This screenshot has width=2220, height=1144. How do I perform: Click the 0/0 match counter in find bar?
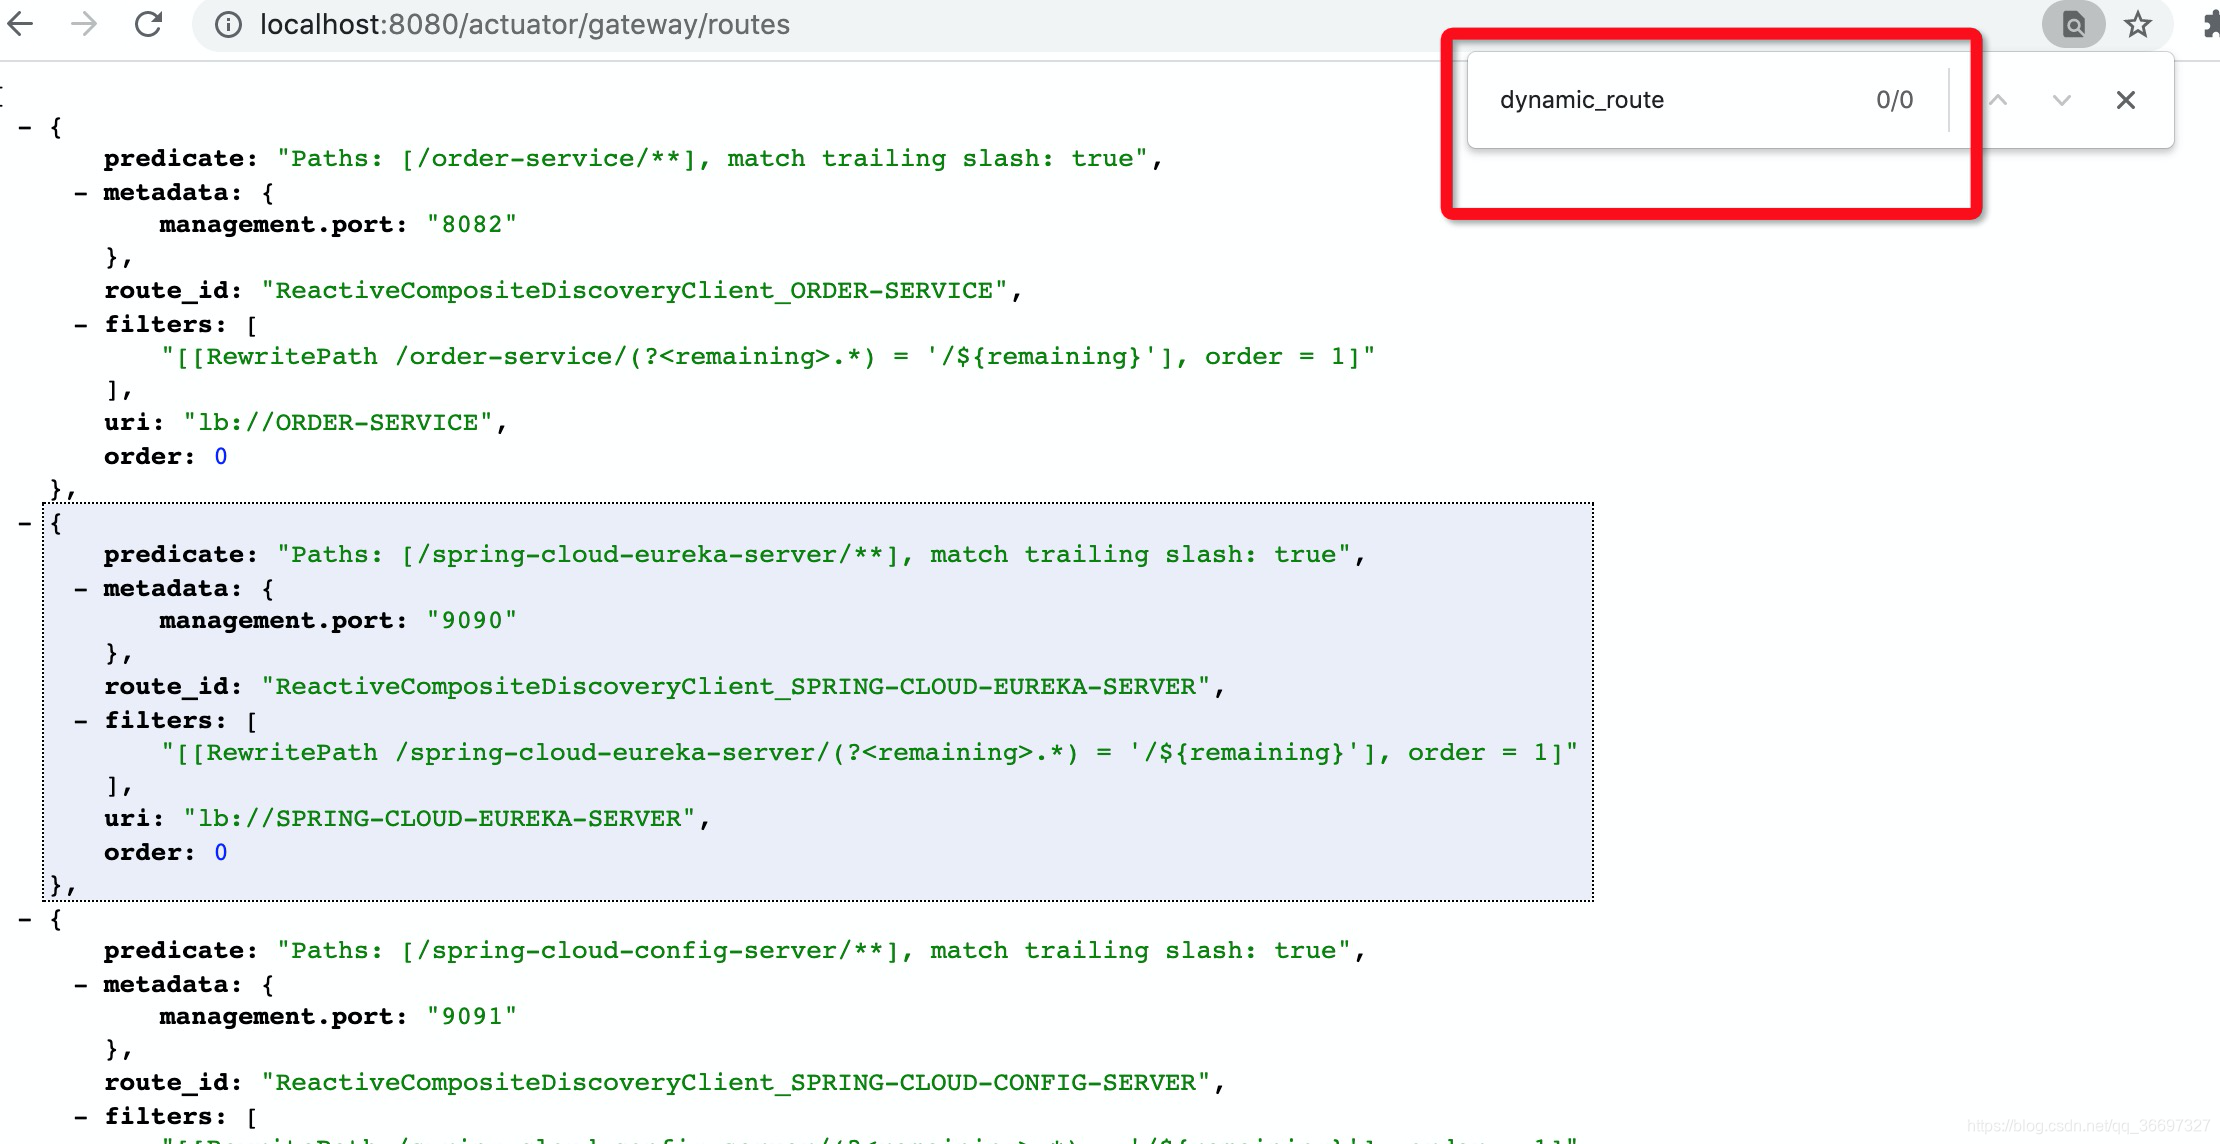tap(1895, 100)
